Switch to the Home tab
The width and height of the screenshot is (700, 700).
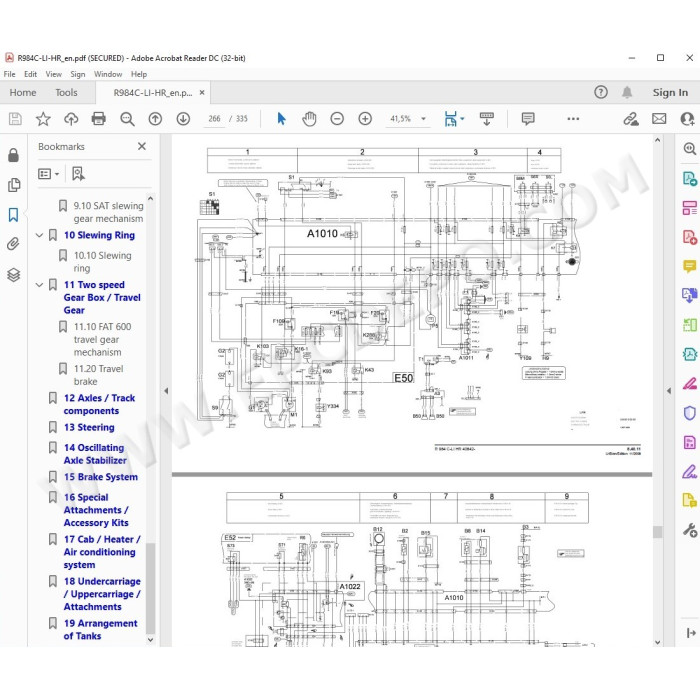pos(23,92)
